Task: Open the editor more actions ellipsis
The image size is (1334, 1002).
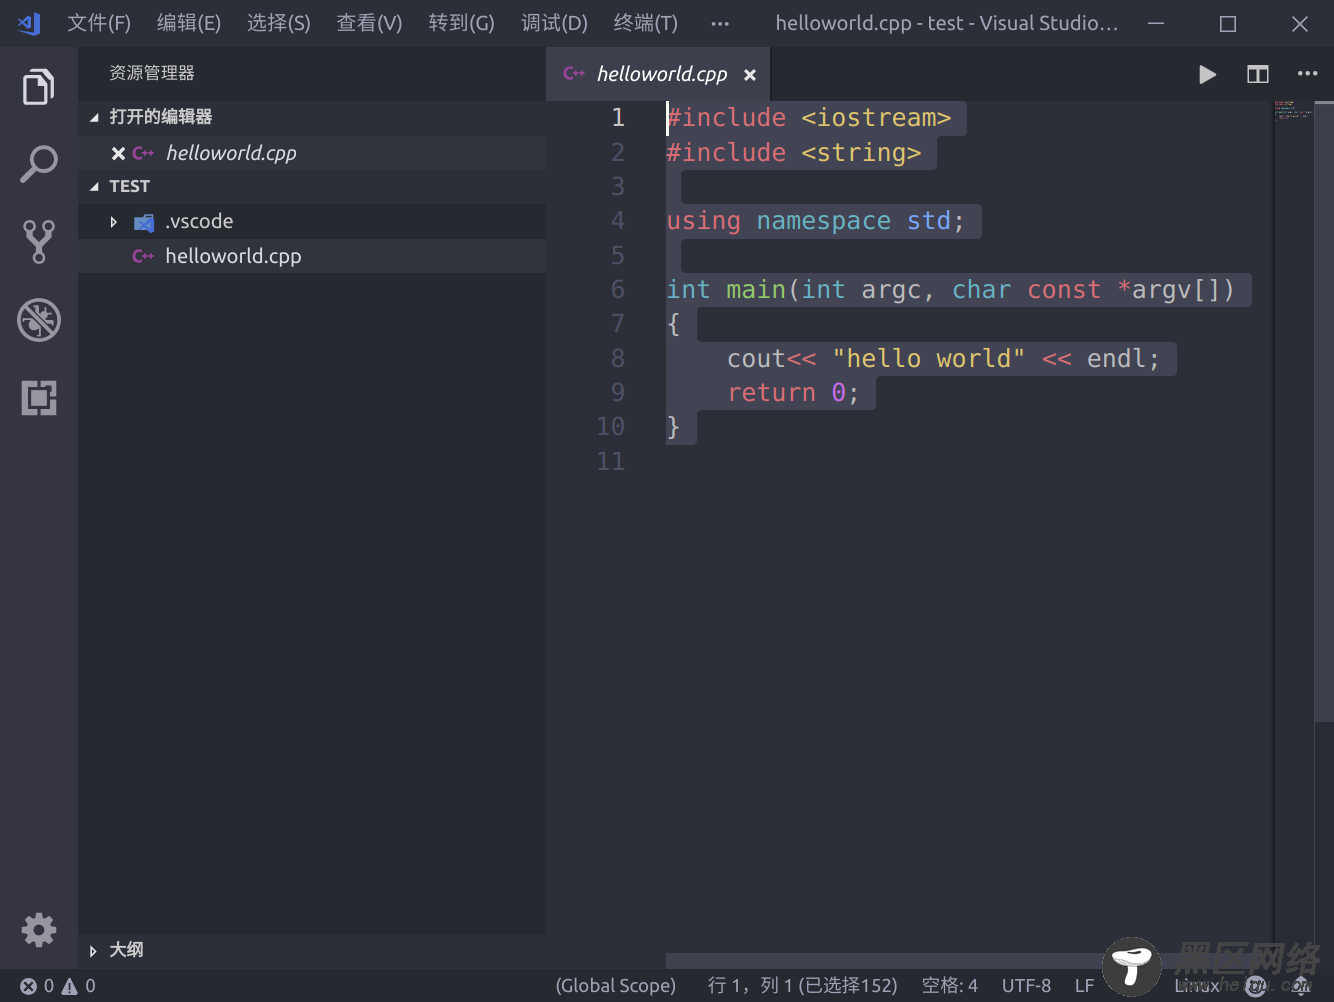Action: [1307, 74]
